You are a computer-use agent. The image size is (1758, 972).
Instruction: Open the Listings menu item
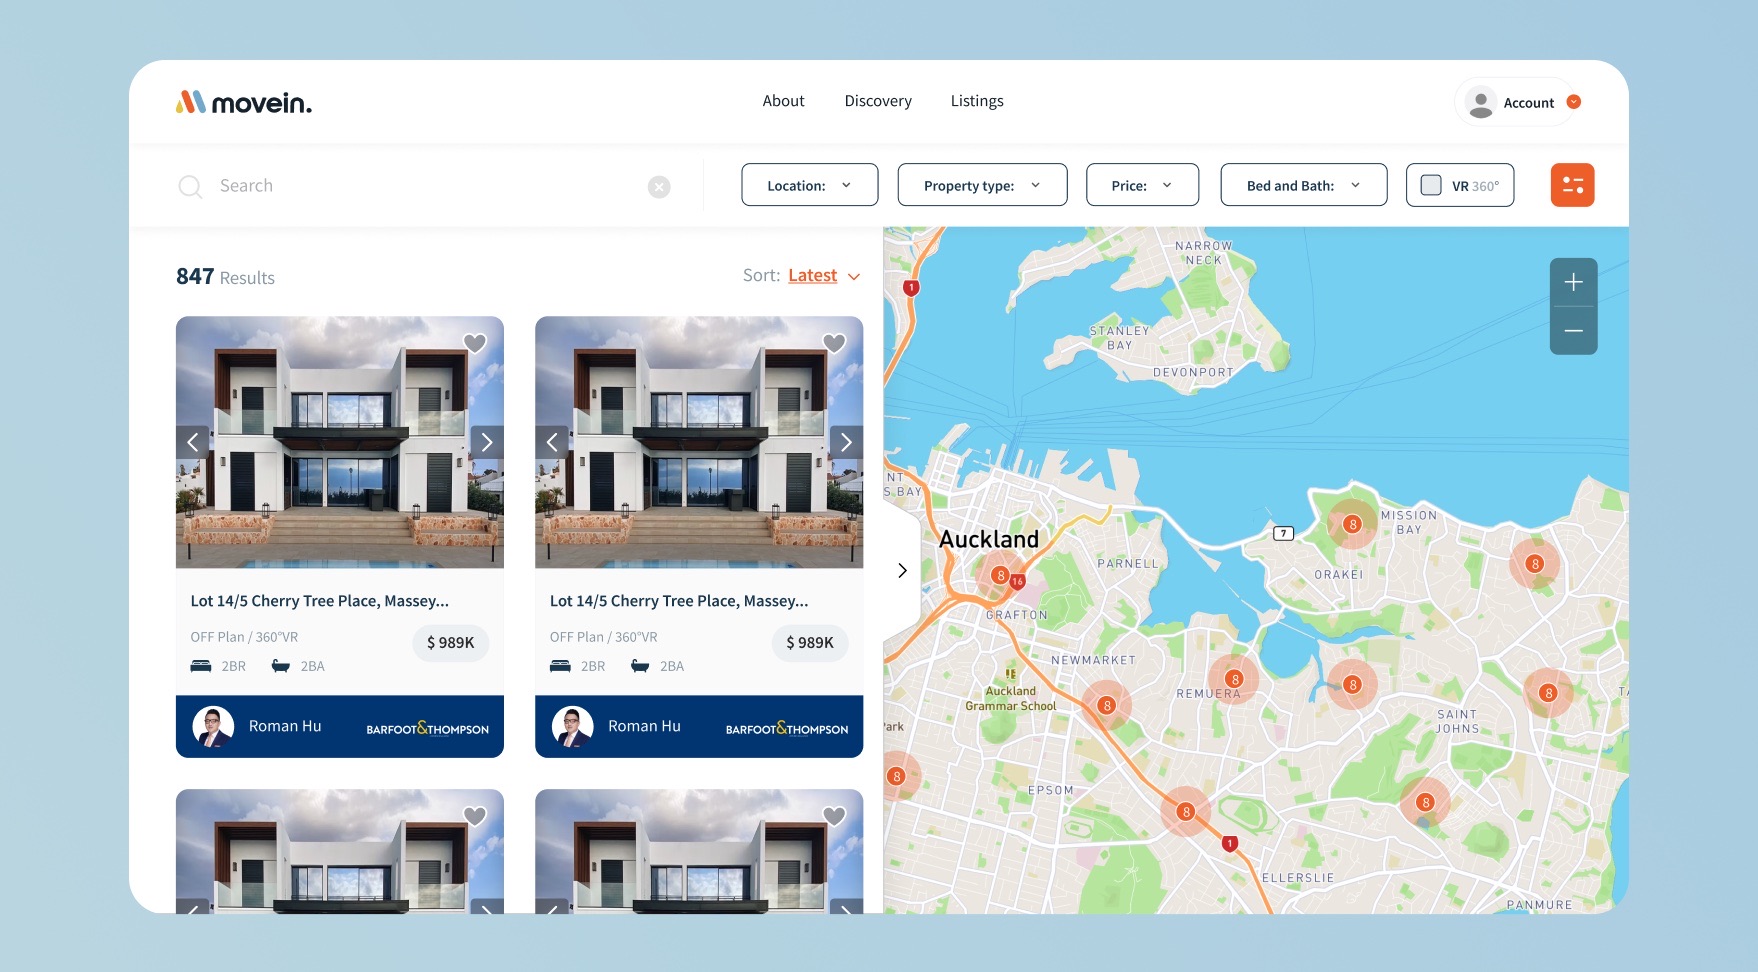click(x=977, y=101)
